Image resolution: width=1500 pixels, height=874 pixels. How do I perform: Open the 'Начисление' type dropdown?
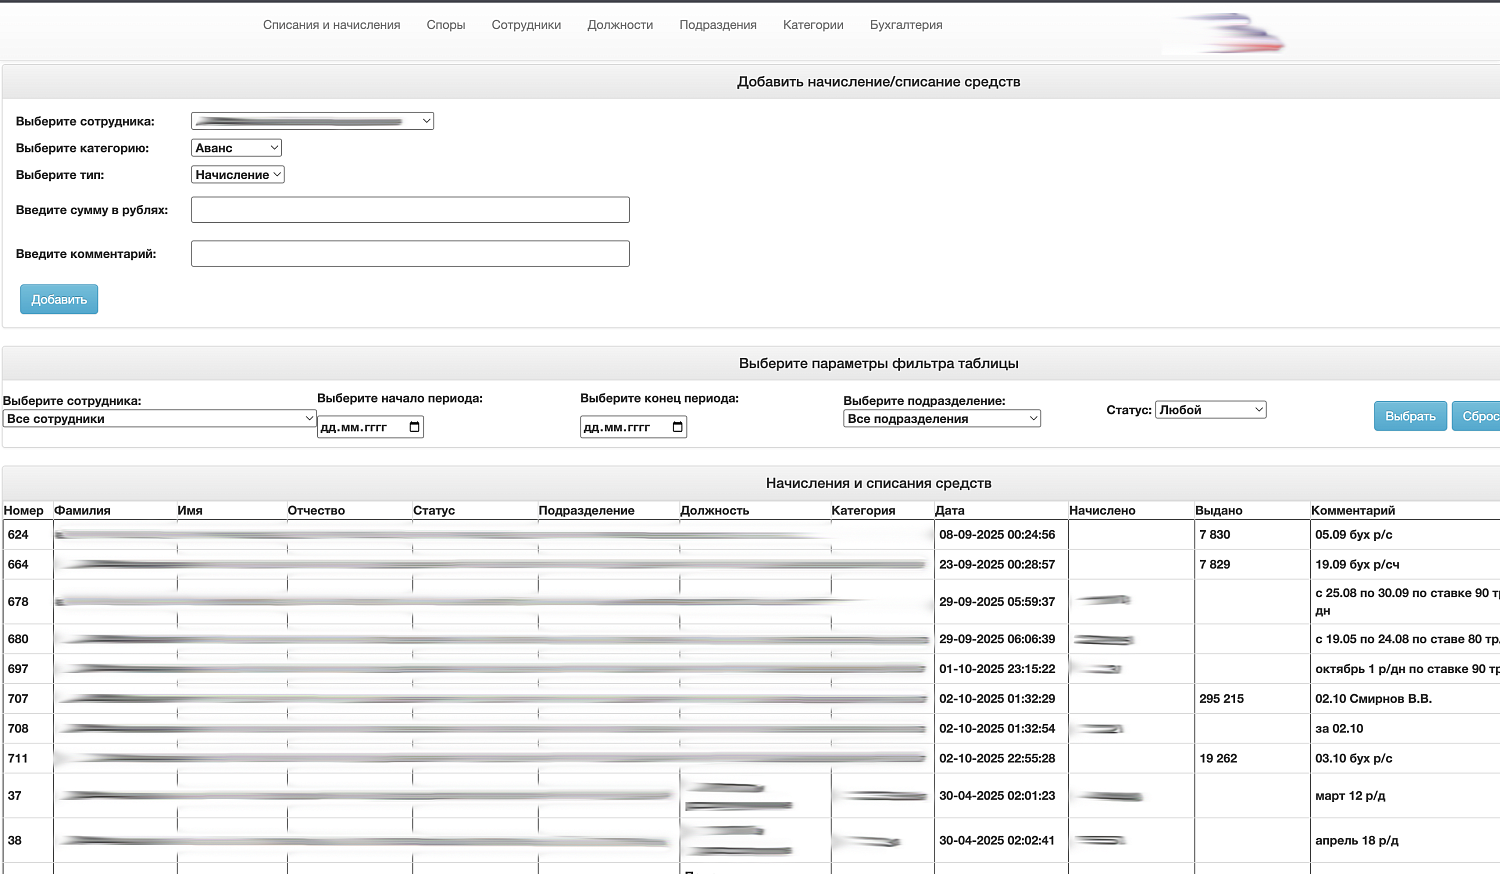[x=237, y=174]
